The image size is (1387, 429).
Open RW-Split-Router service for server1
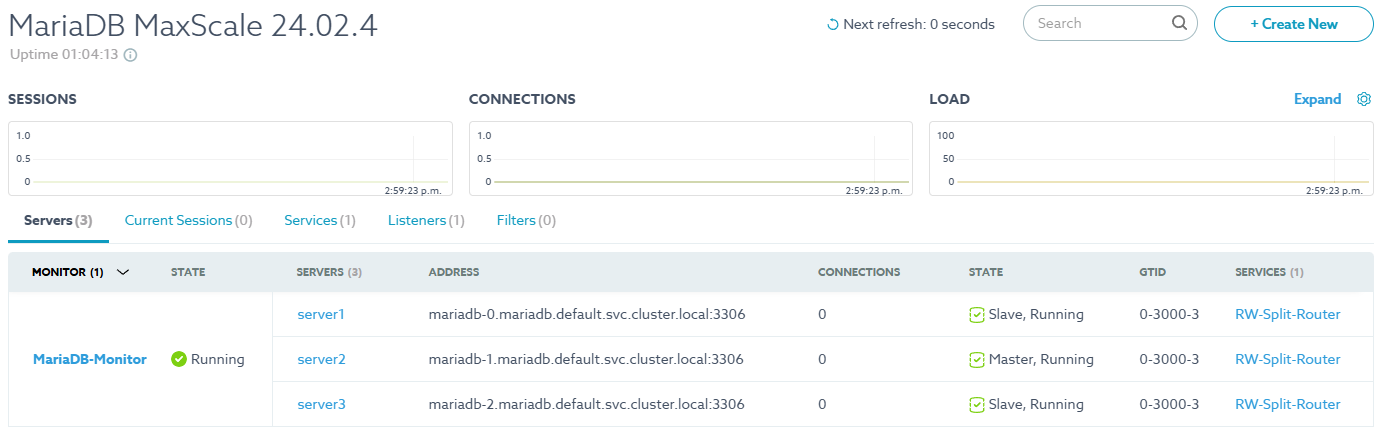1288,314
